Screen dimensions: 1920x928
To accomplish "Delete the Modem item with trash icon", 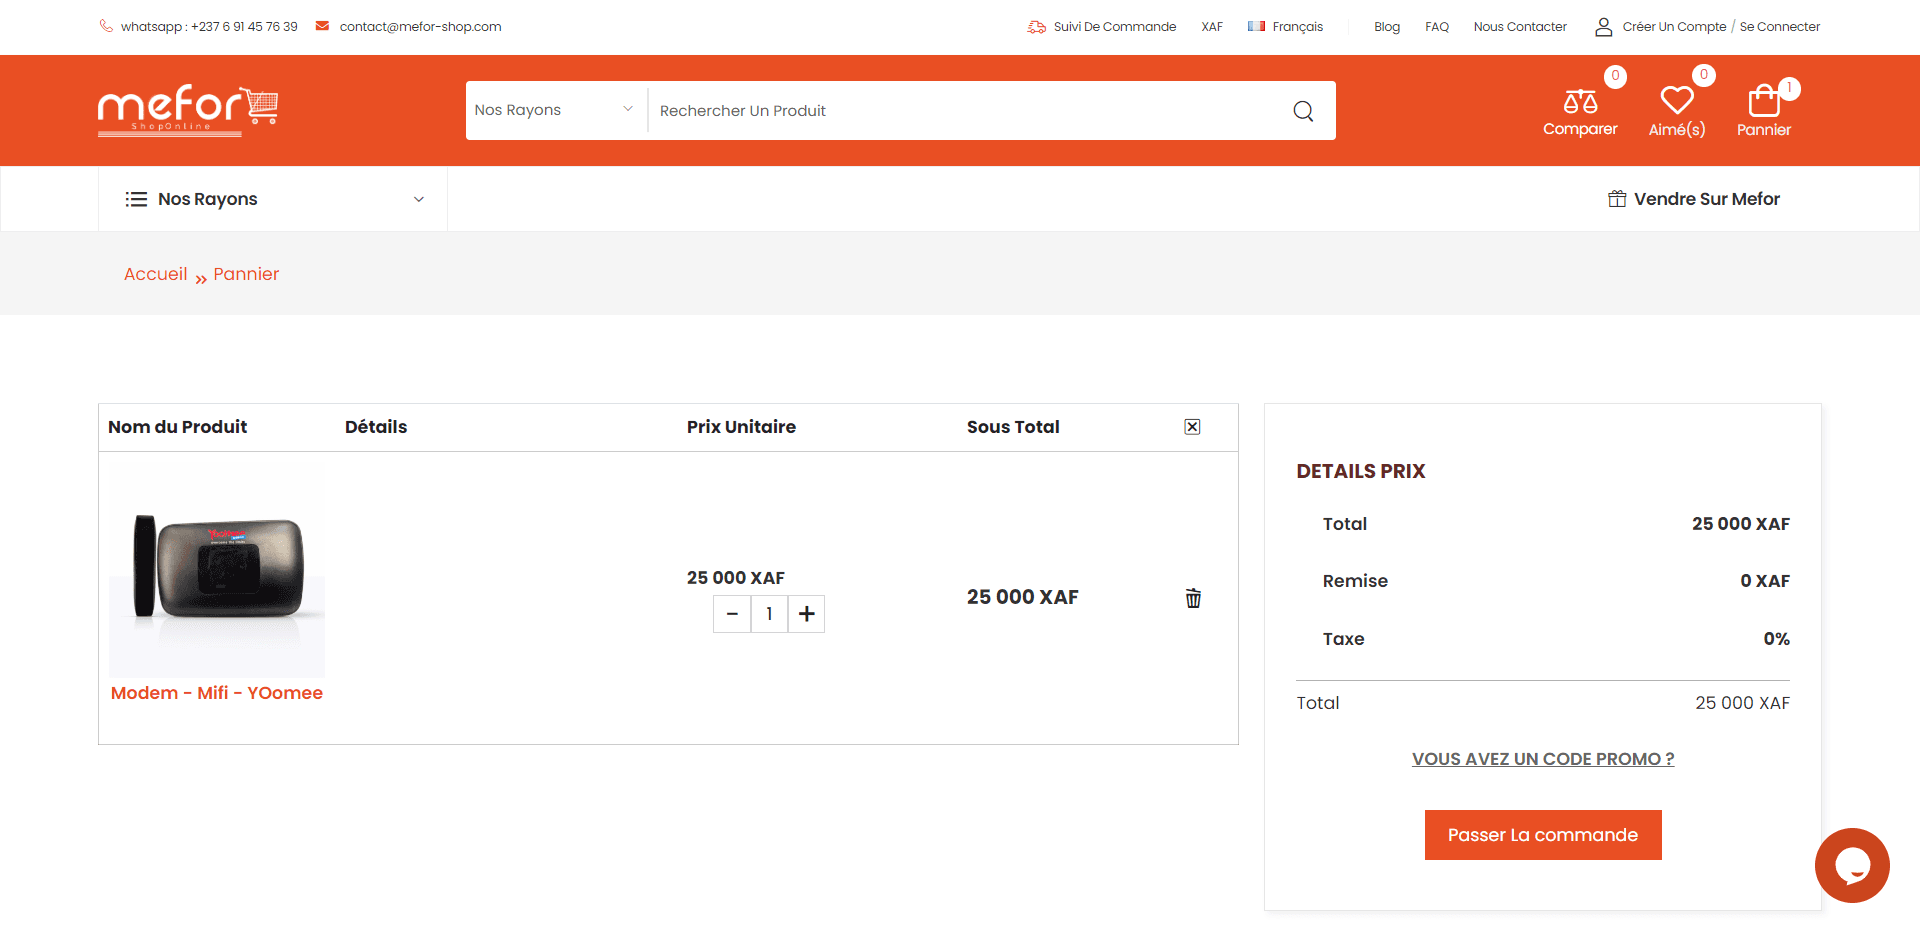I will coord(1193,598).
